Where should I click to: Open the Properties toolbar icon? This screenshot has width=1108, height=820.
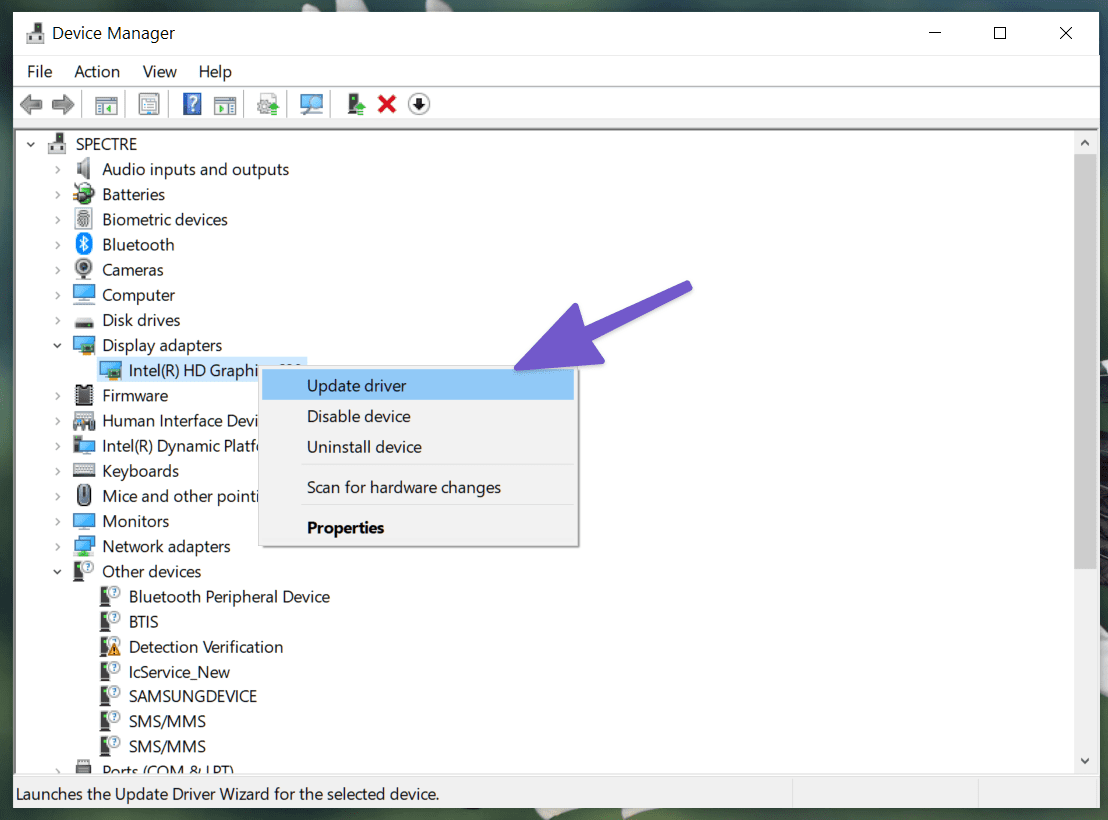tap(148, 105)
